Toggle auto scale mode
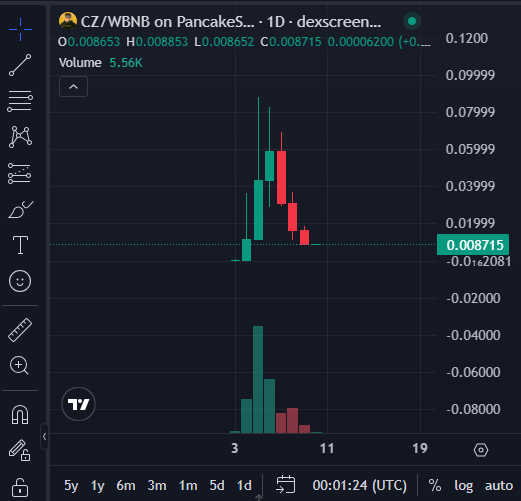This screenshot has width=521, height=501. tap(499, 486)
